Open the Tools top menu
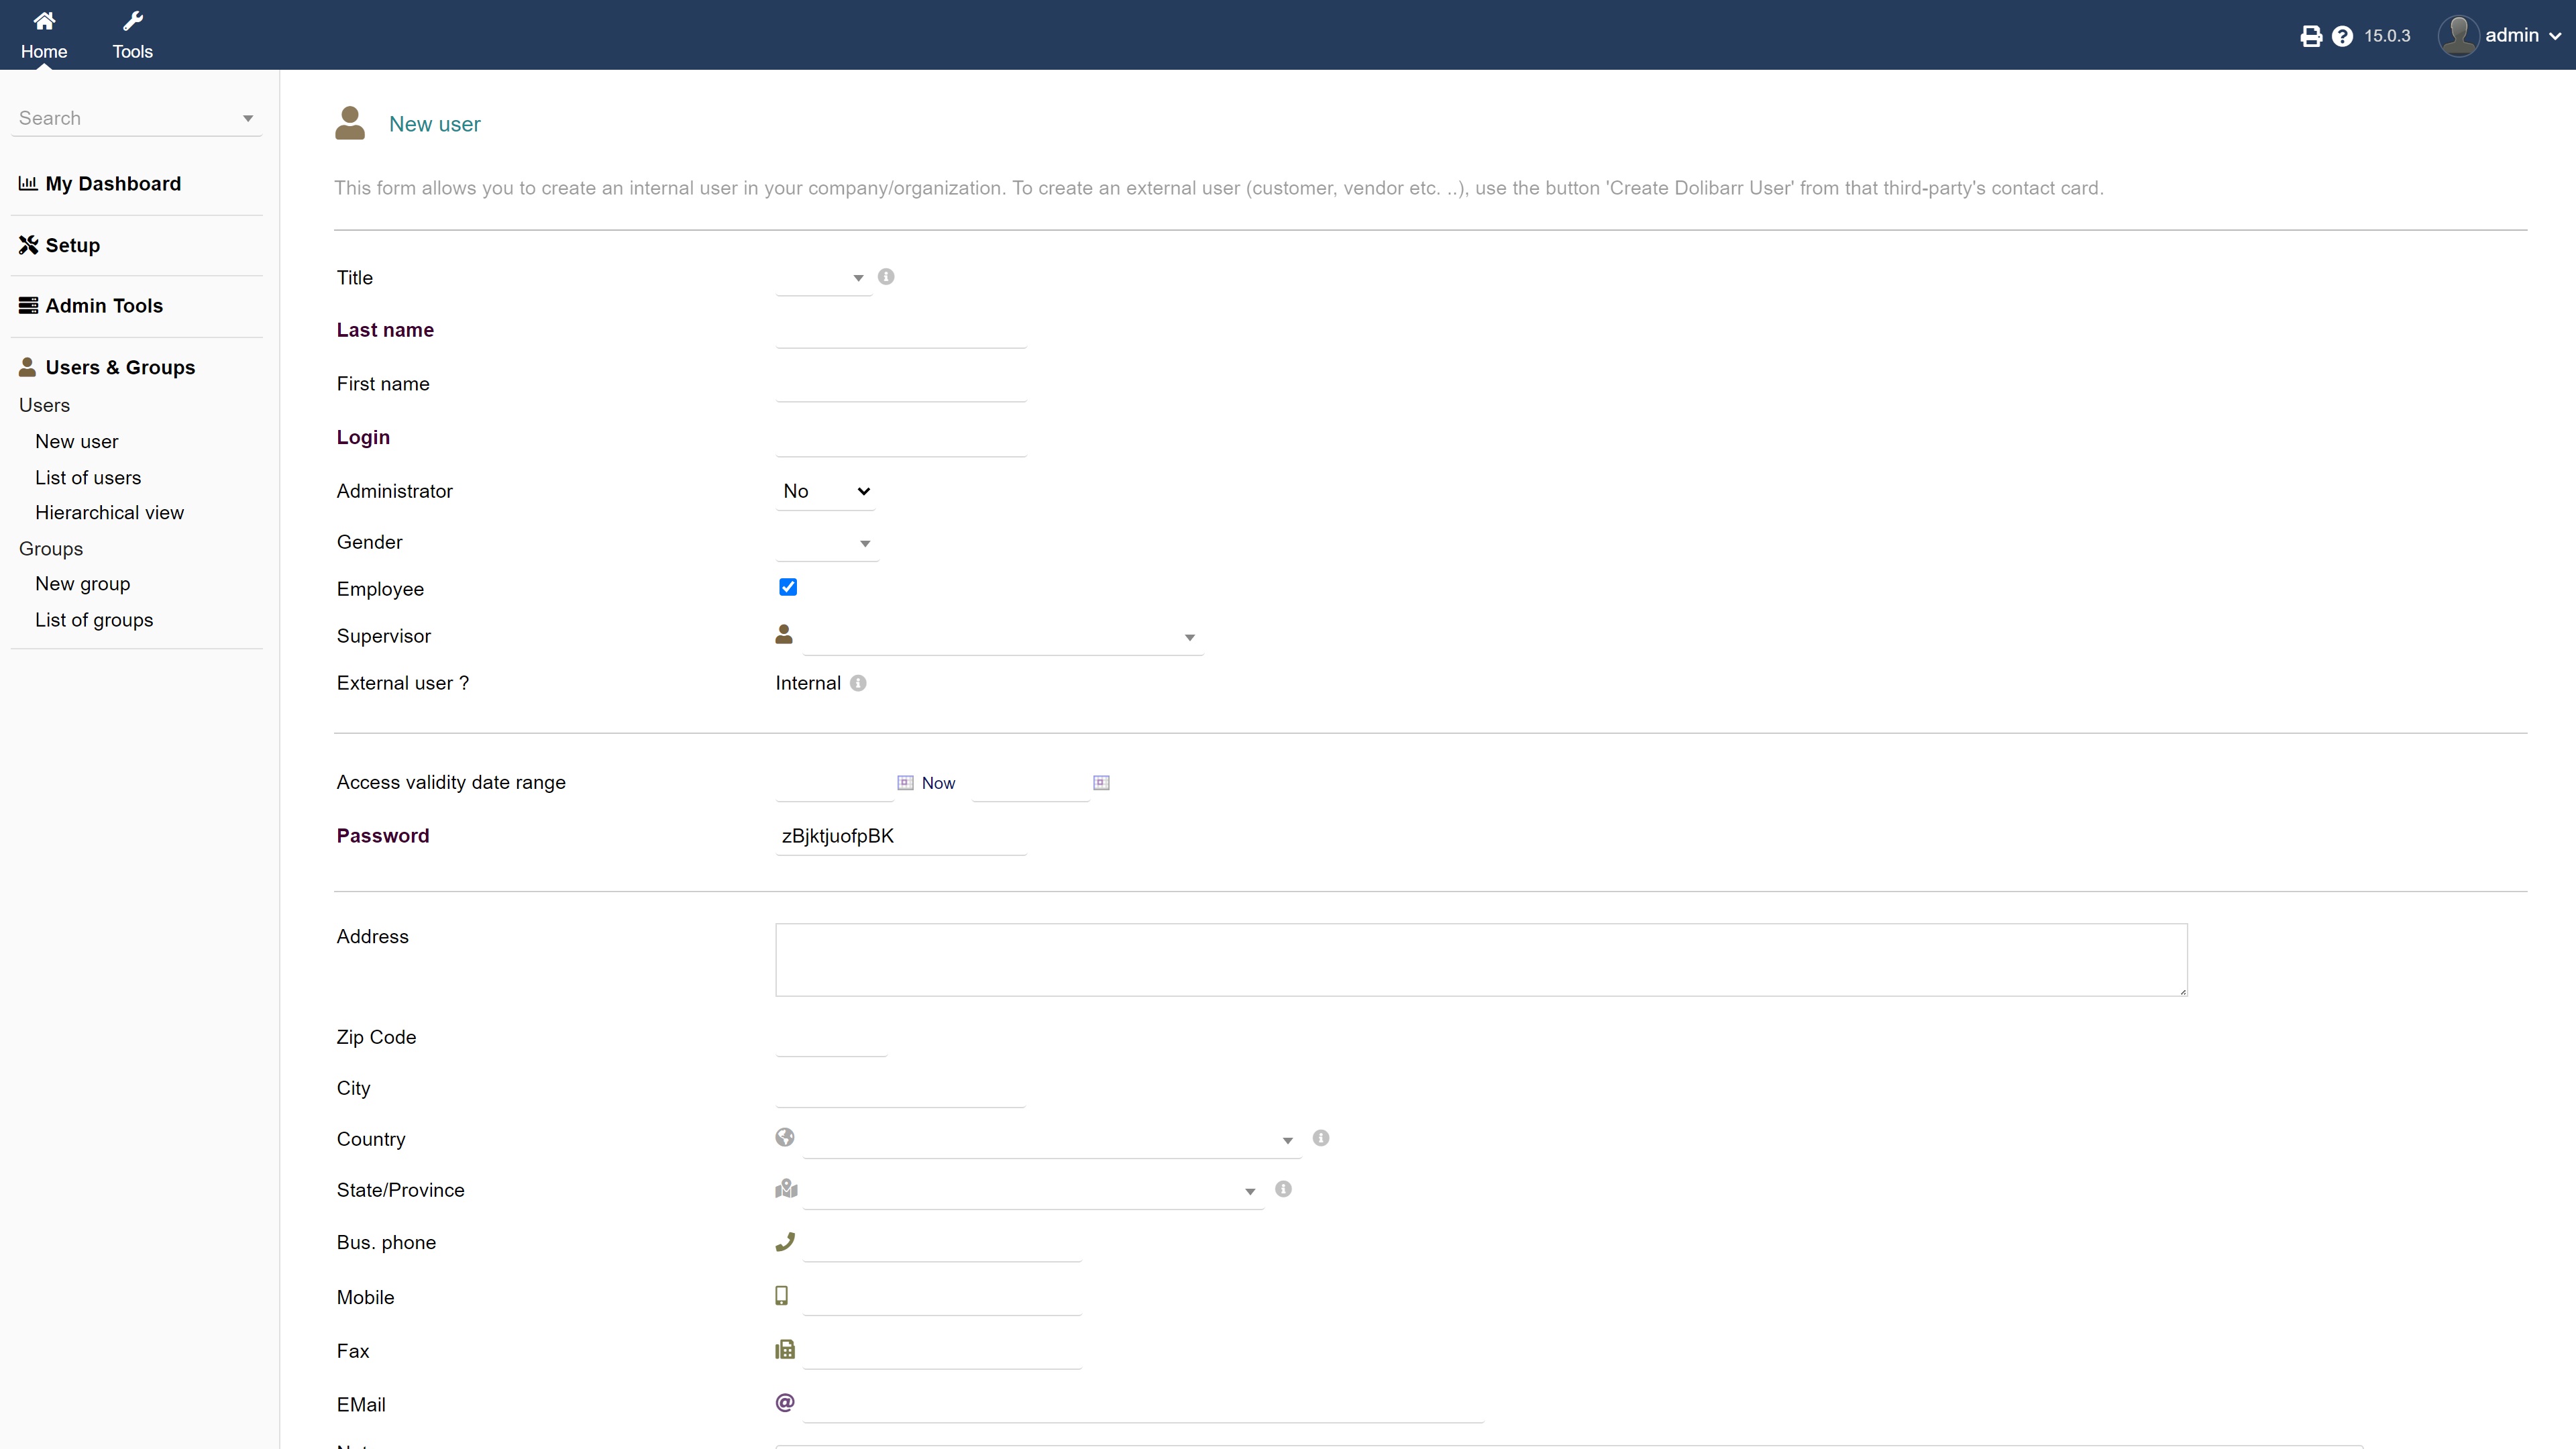Image resolution: width=2576 pixels, height=1449 pixels. pos(132,35)
